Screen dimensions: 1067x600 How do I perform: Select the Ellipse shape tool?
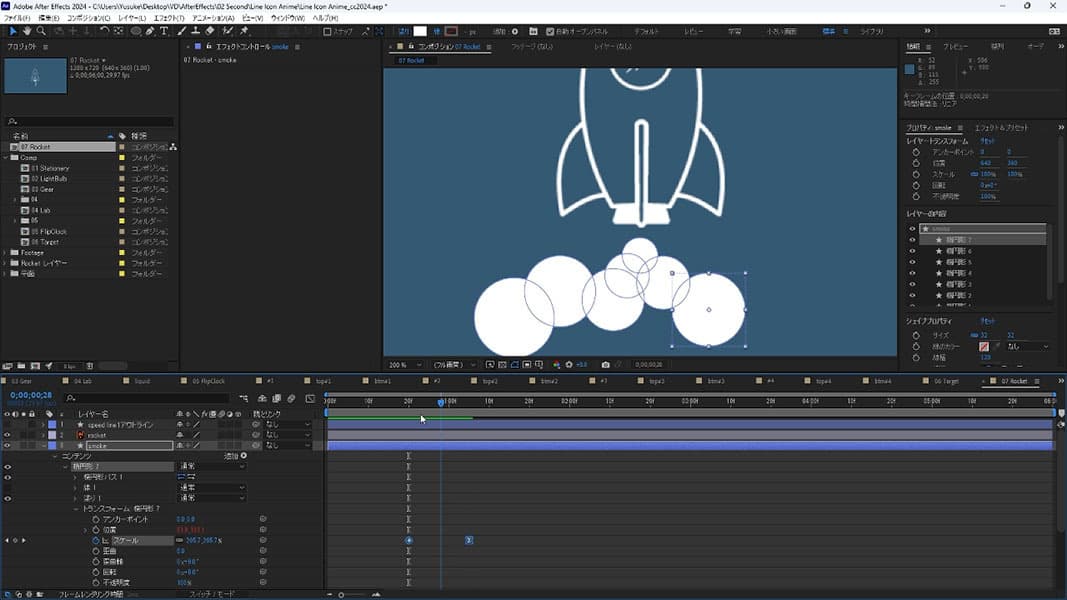(135, 31)
